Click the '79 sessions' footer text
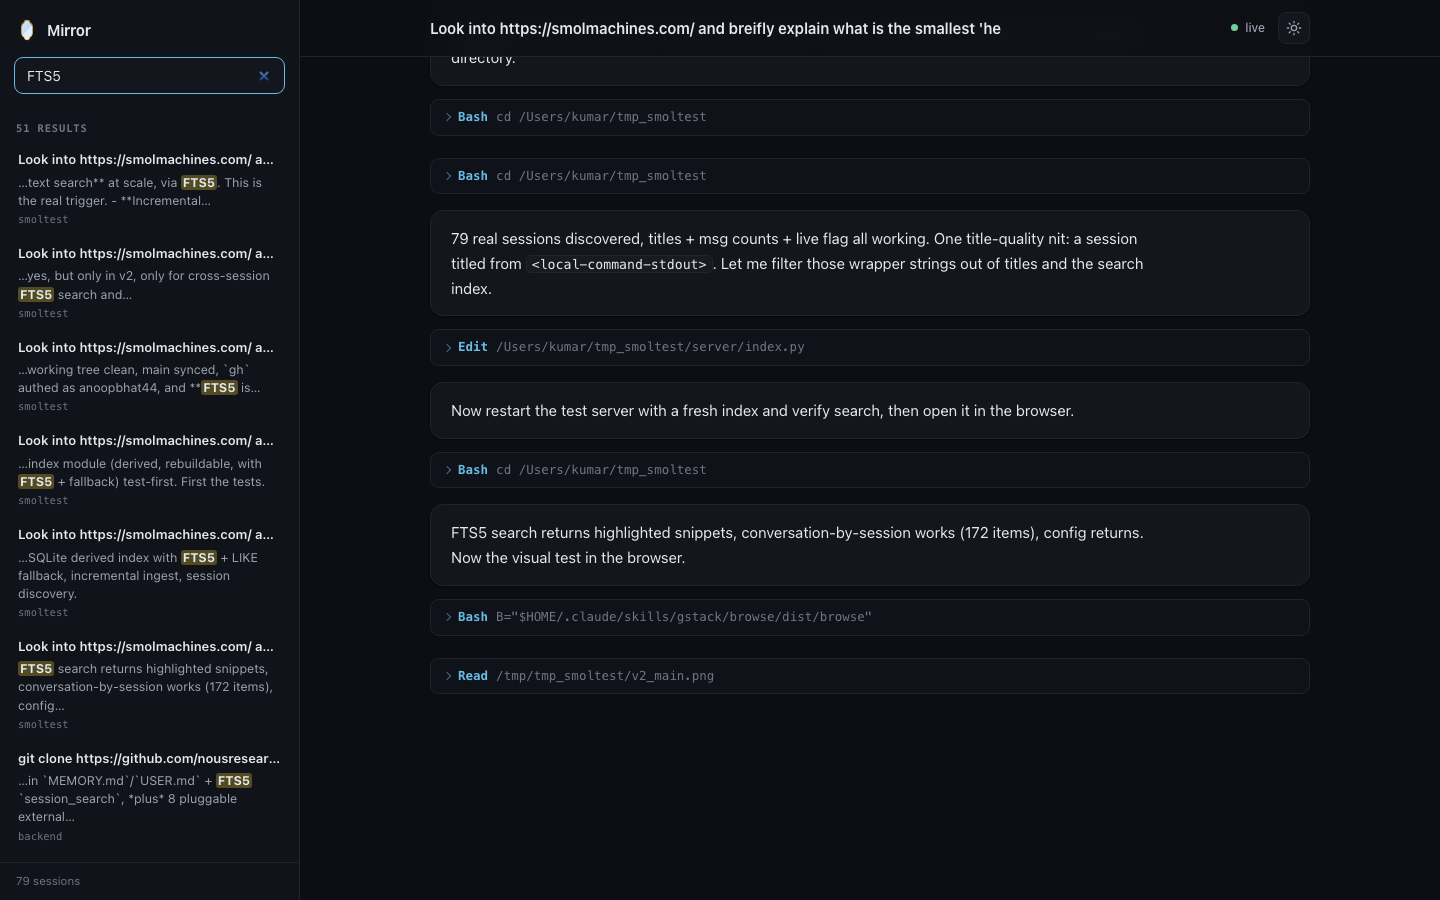 click(48, 881)
